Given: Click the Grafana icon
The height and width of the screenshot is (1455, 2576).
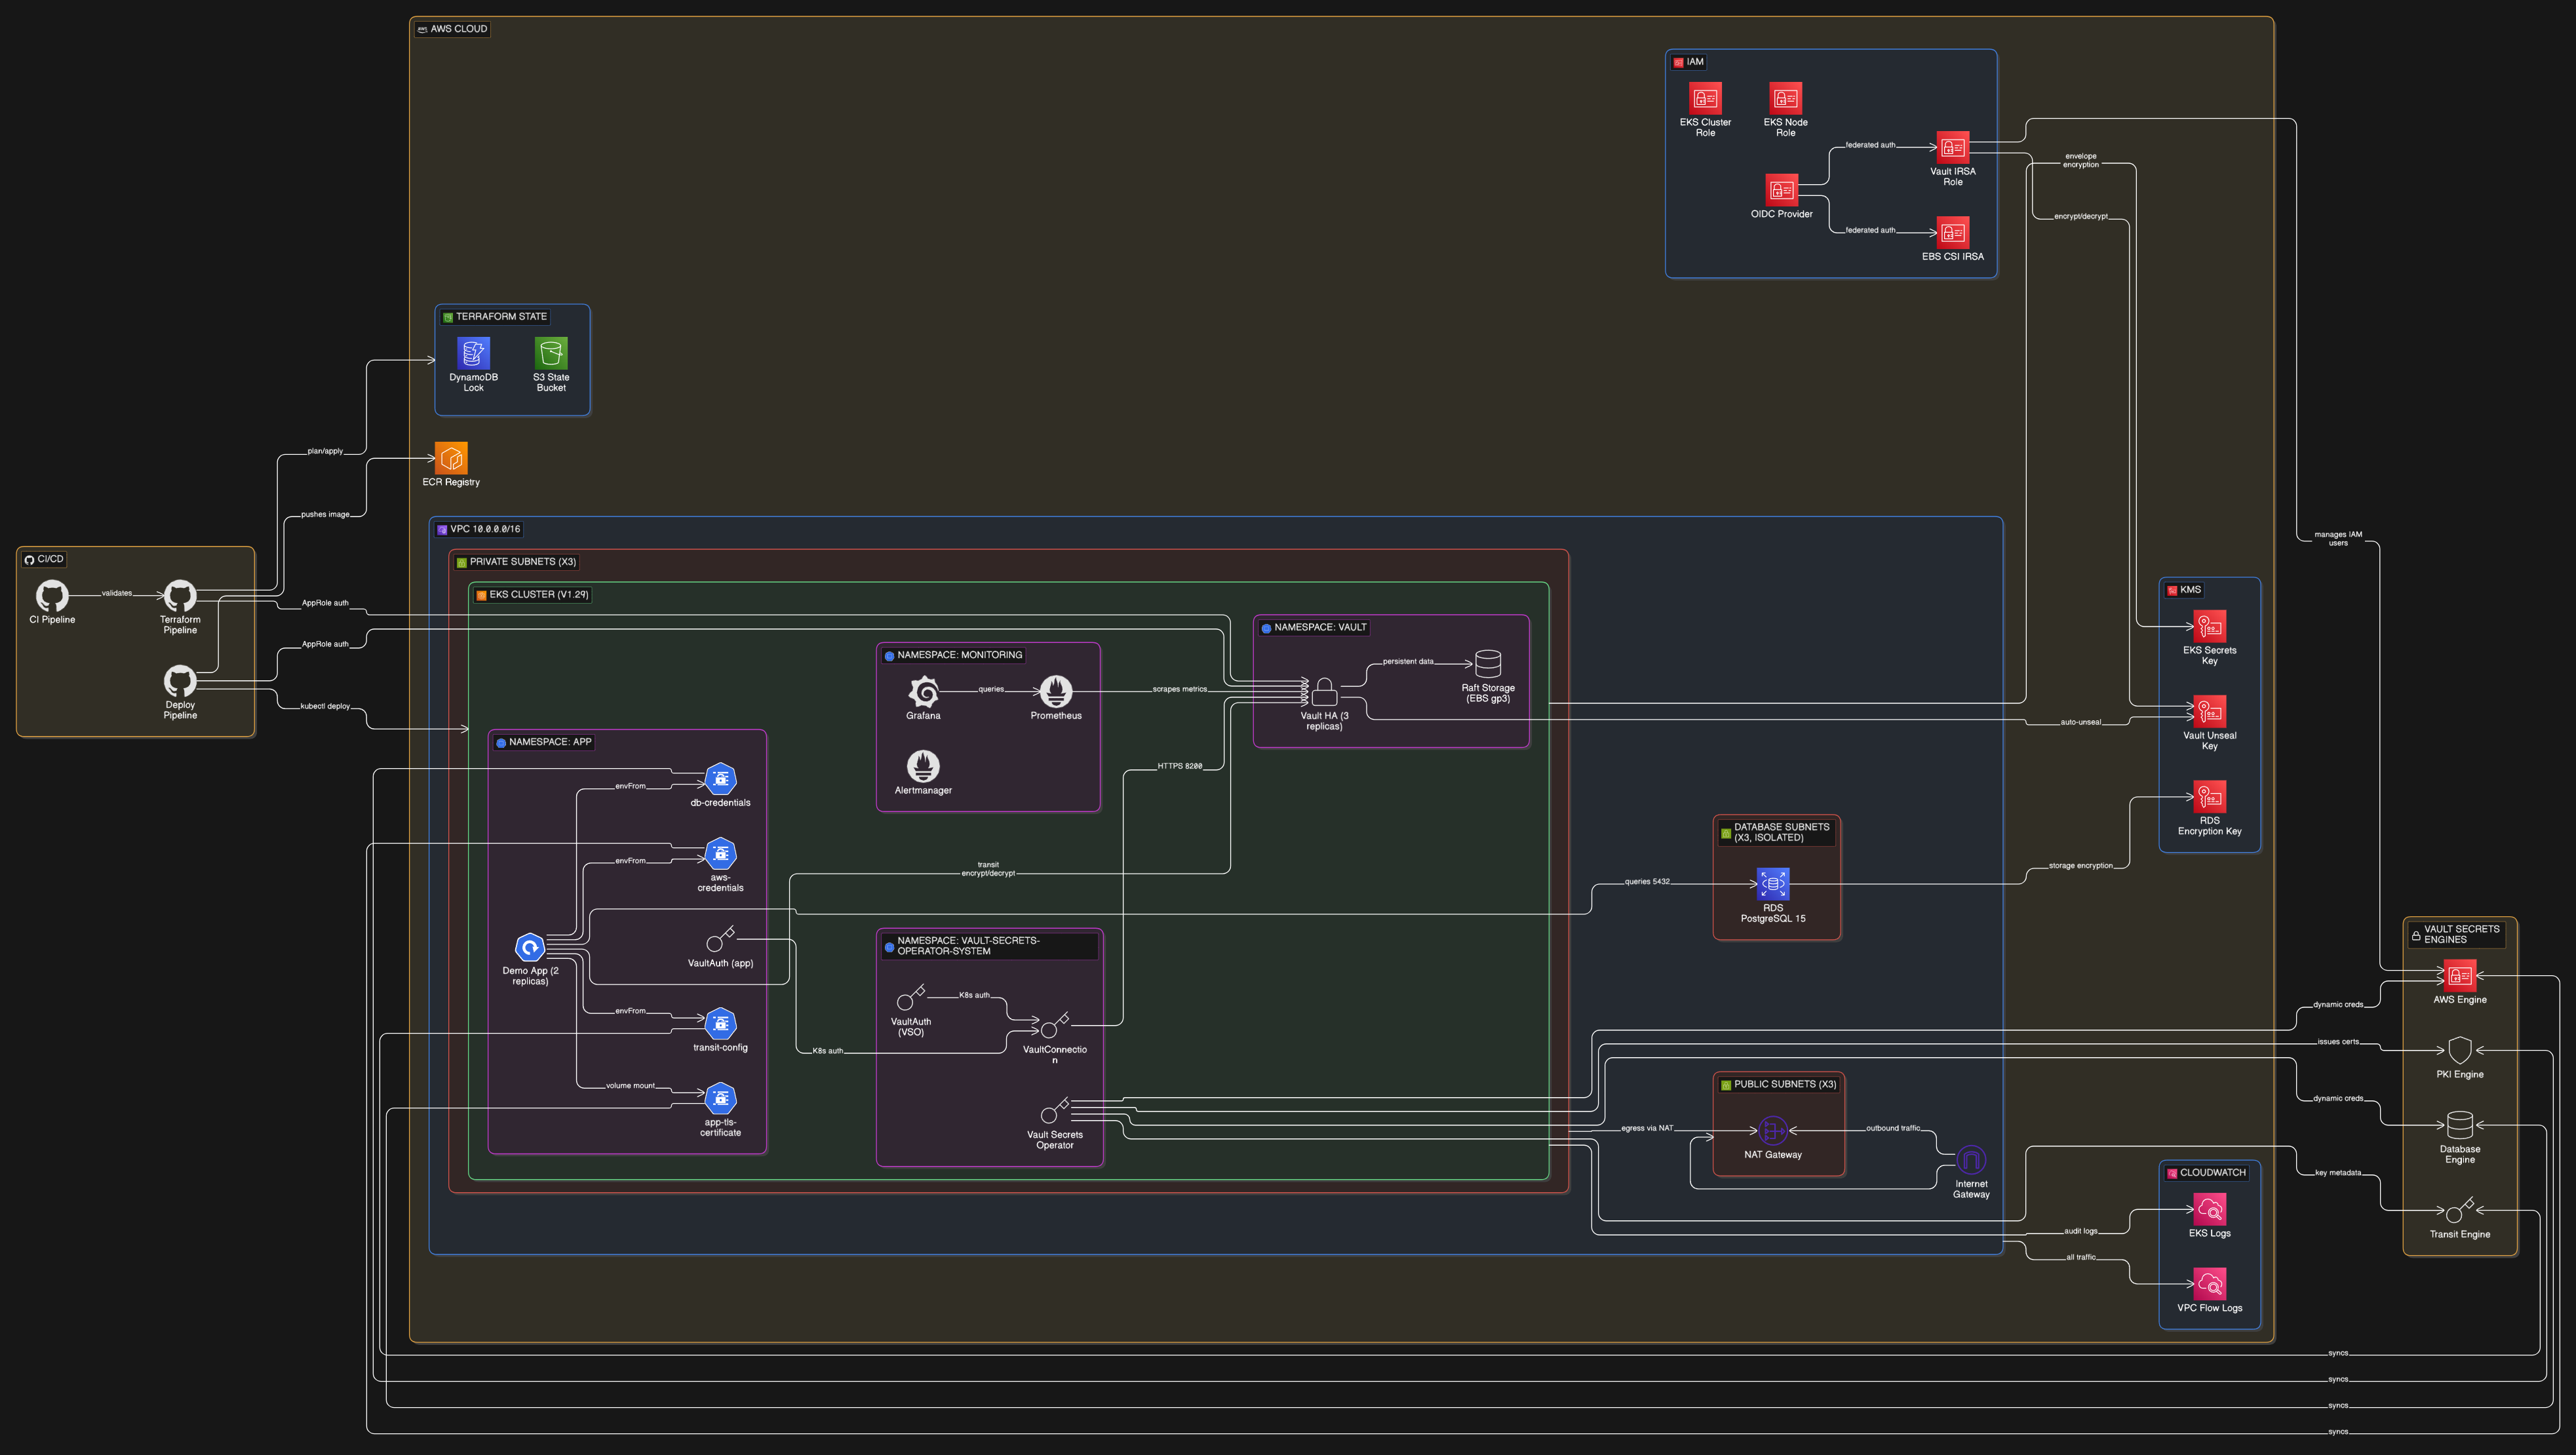Looking at the screenshot, I should click(923, 691).
